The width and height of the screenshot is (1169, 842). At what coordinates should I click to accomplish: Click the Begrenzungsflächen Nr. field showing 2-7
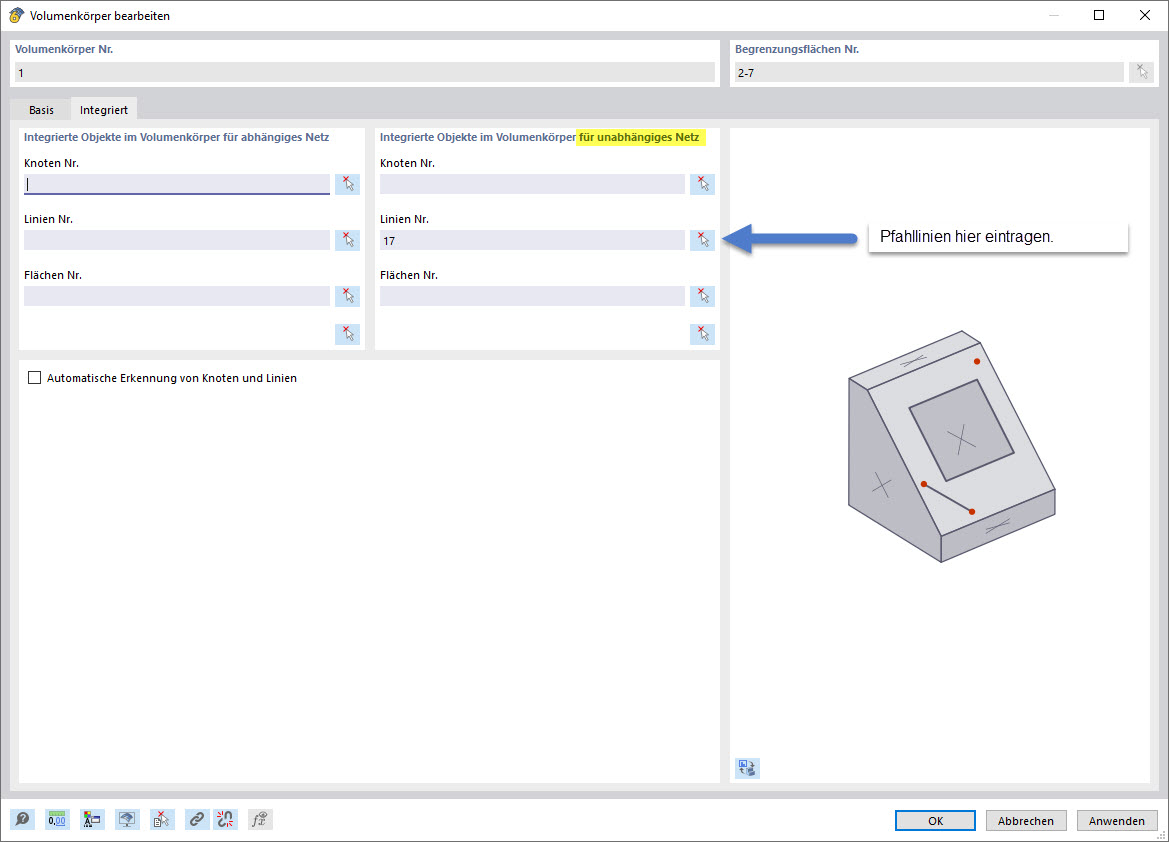[x=929, y=72]
